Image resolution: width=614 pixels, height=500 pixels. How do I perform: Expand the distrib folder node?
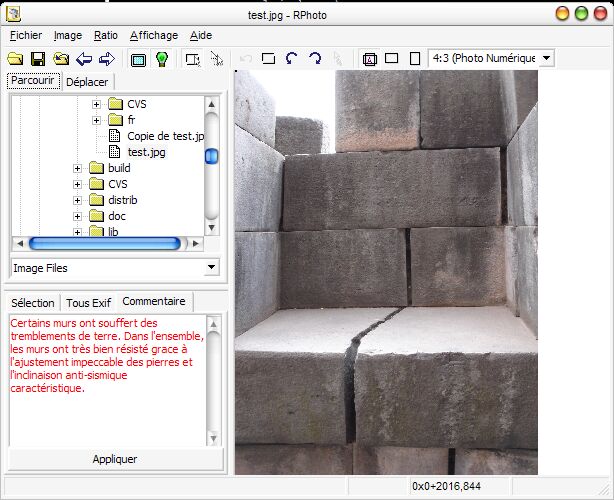click(x=77, y=200)
